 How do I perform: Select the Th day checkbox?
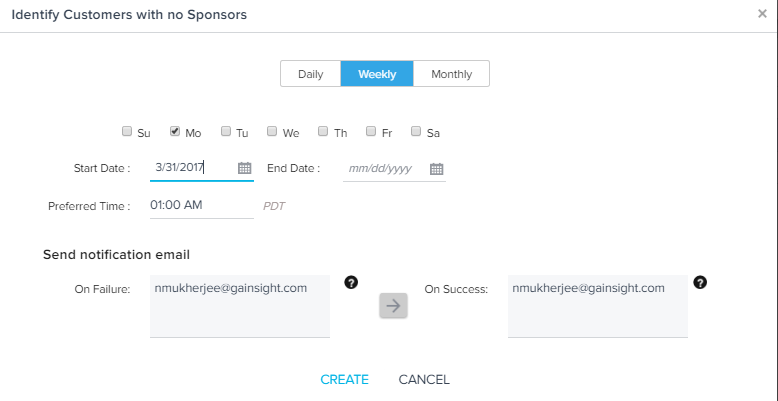pos(323,131)
